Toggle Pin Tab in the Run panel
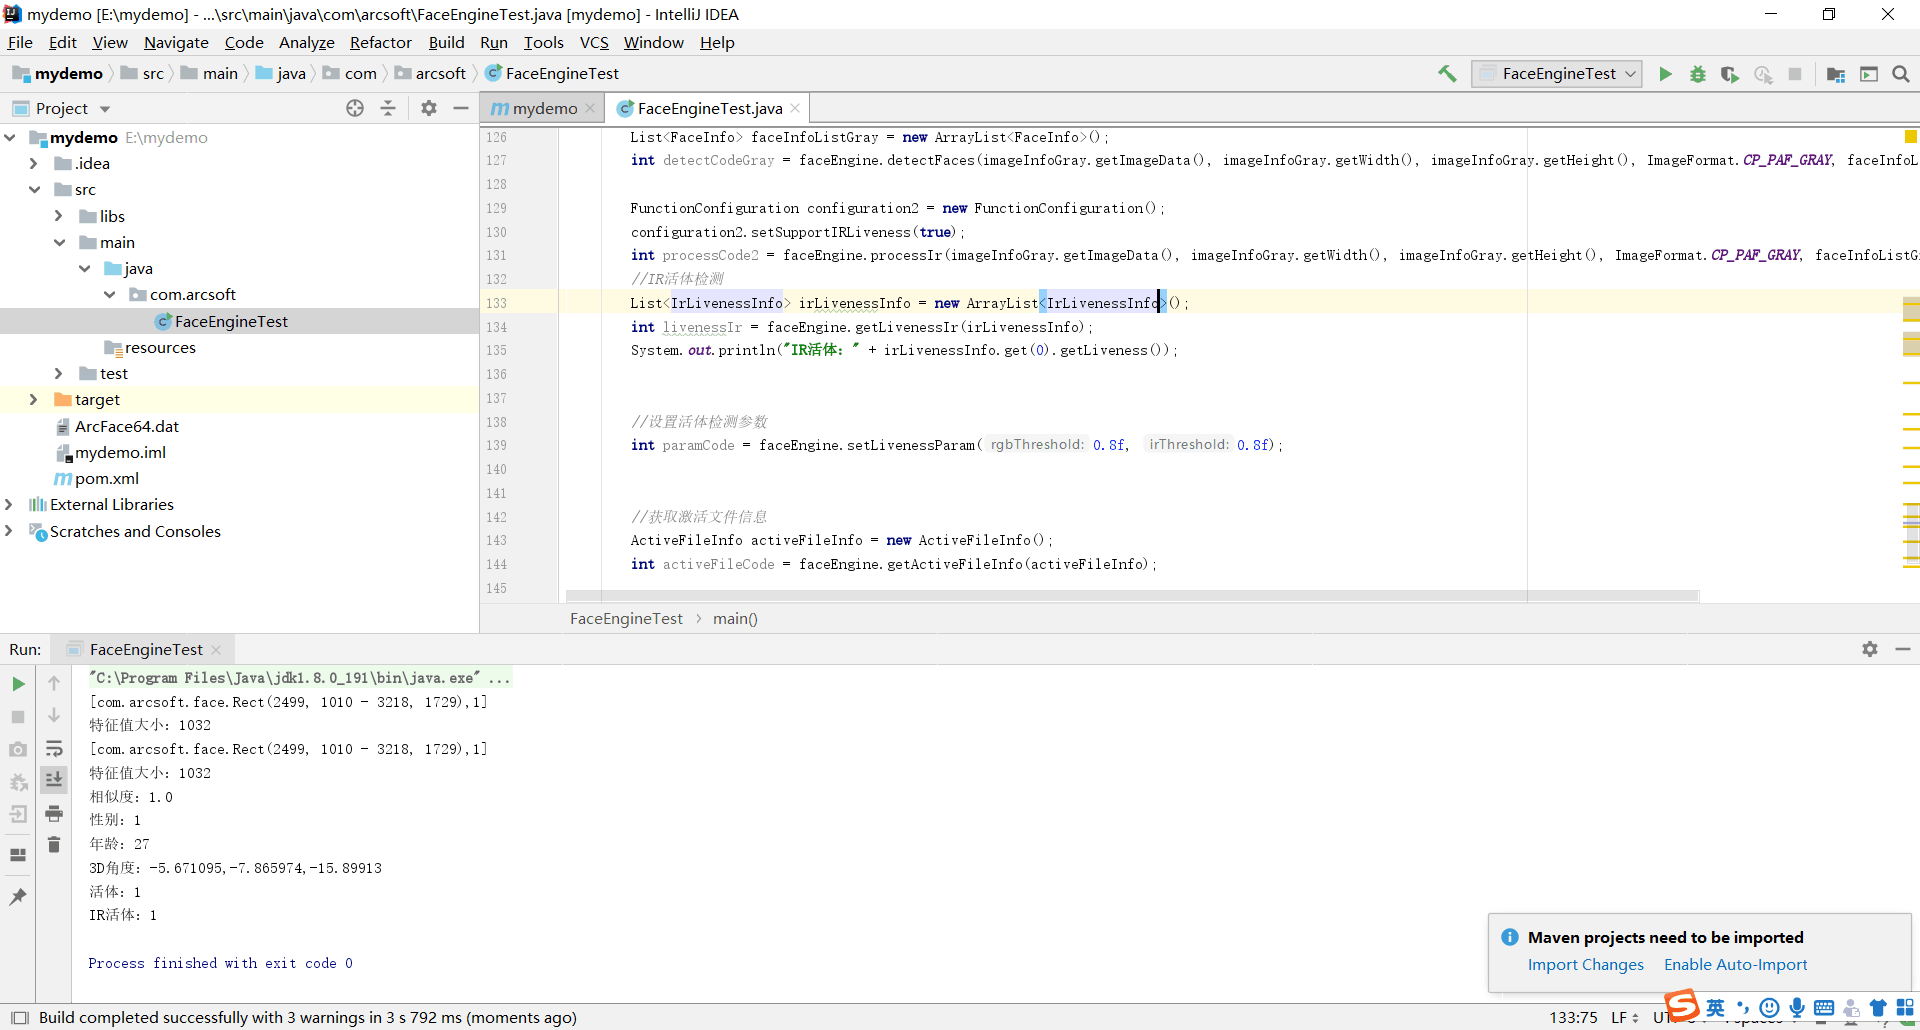 click(x=18, y=896)
